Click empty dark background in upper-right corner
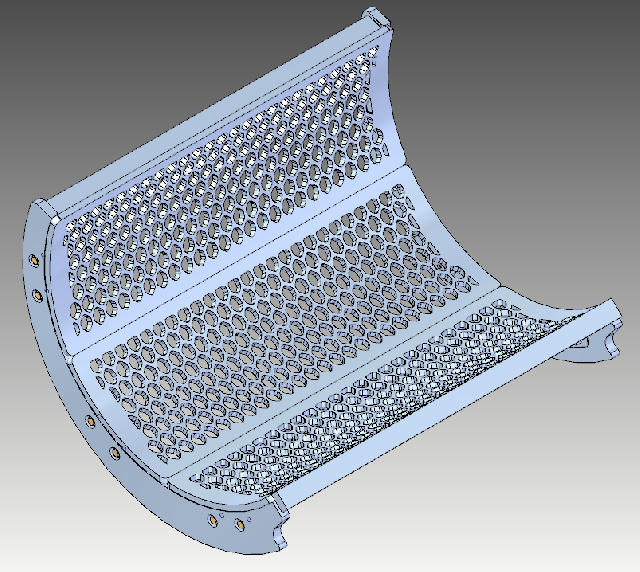The height and width of the screenshot is (572, 640). (580, 40)
